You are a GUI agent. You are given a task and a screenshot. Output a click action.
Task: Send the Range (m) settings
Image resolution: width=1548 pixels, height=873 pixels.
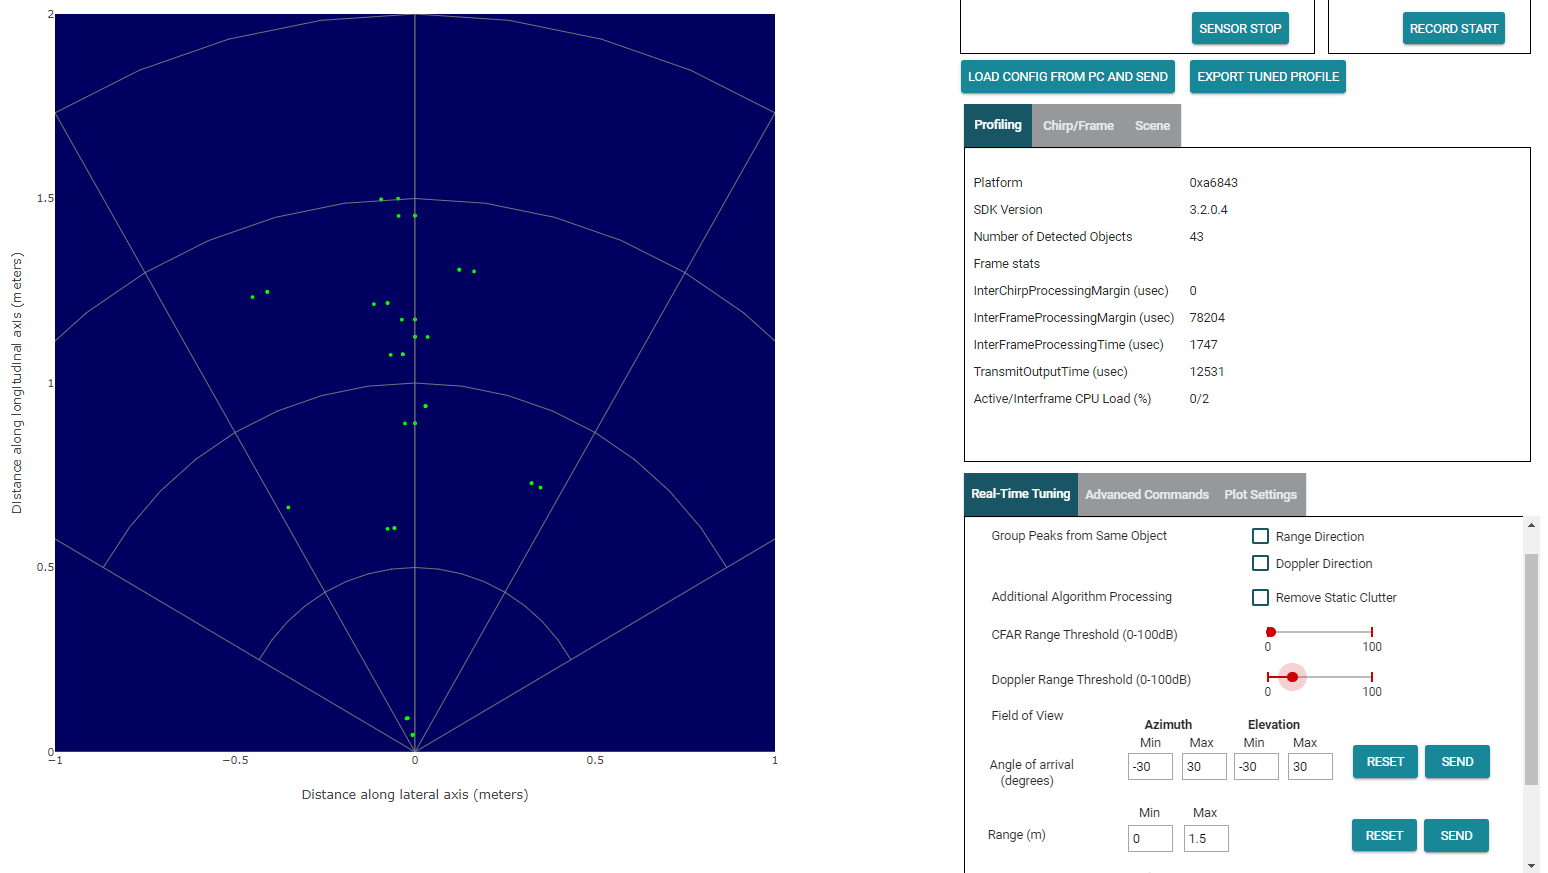(x=1456, y=836)
